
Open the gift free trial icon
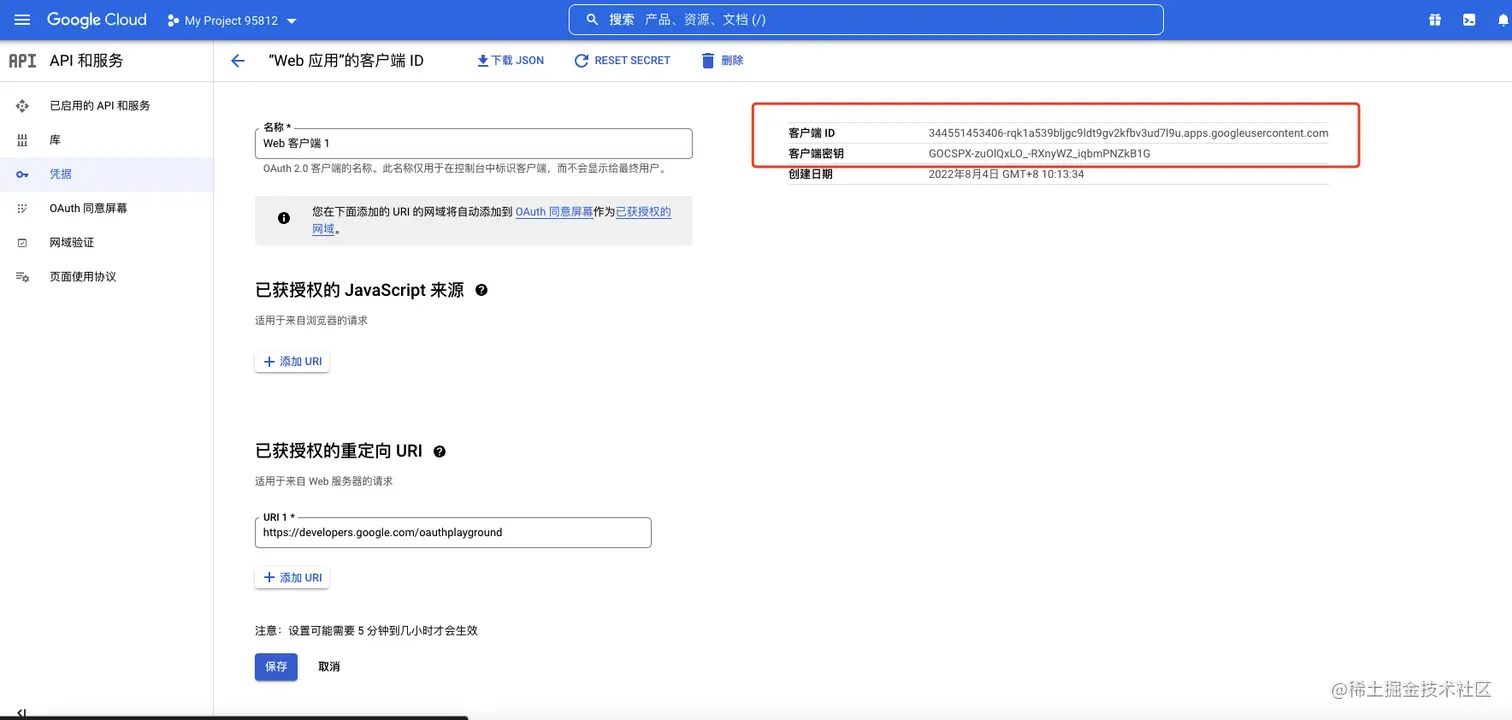click(x=1435, y=20)
